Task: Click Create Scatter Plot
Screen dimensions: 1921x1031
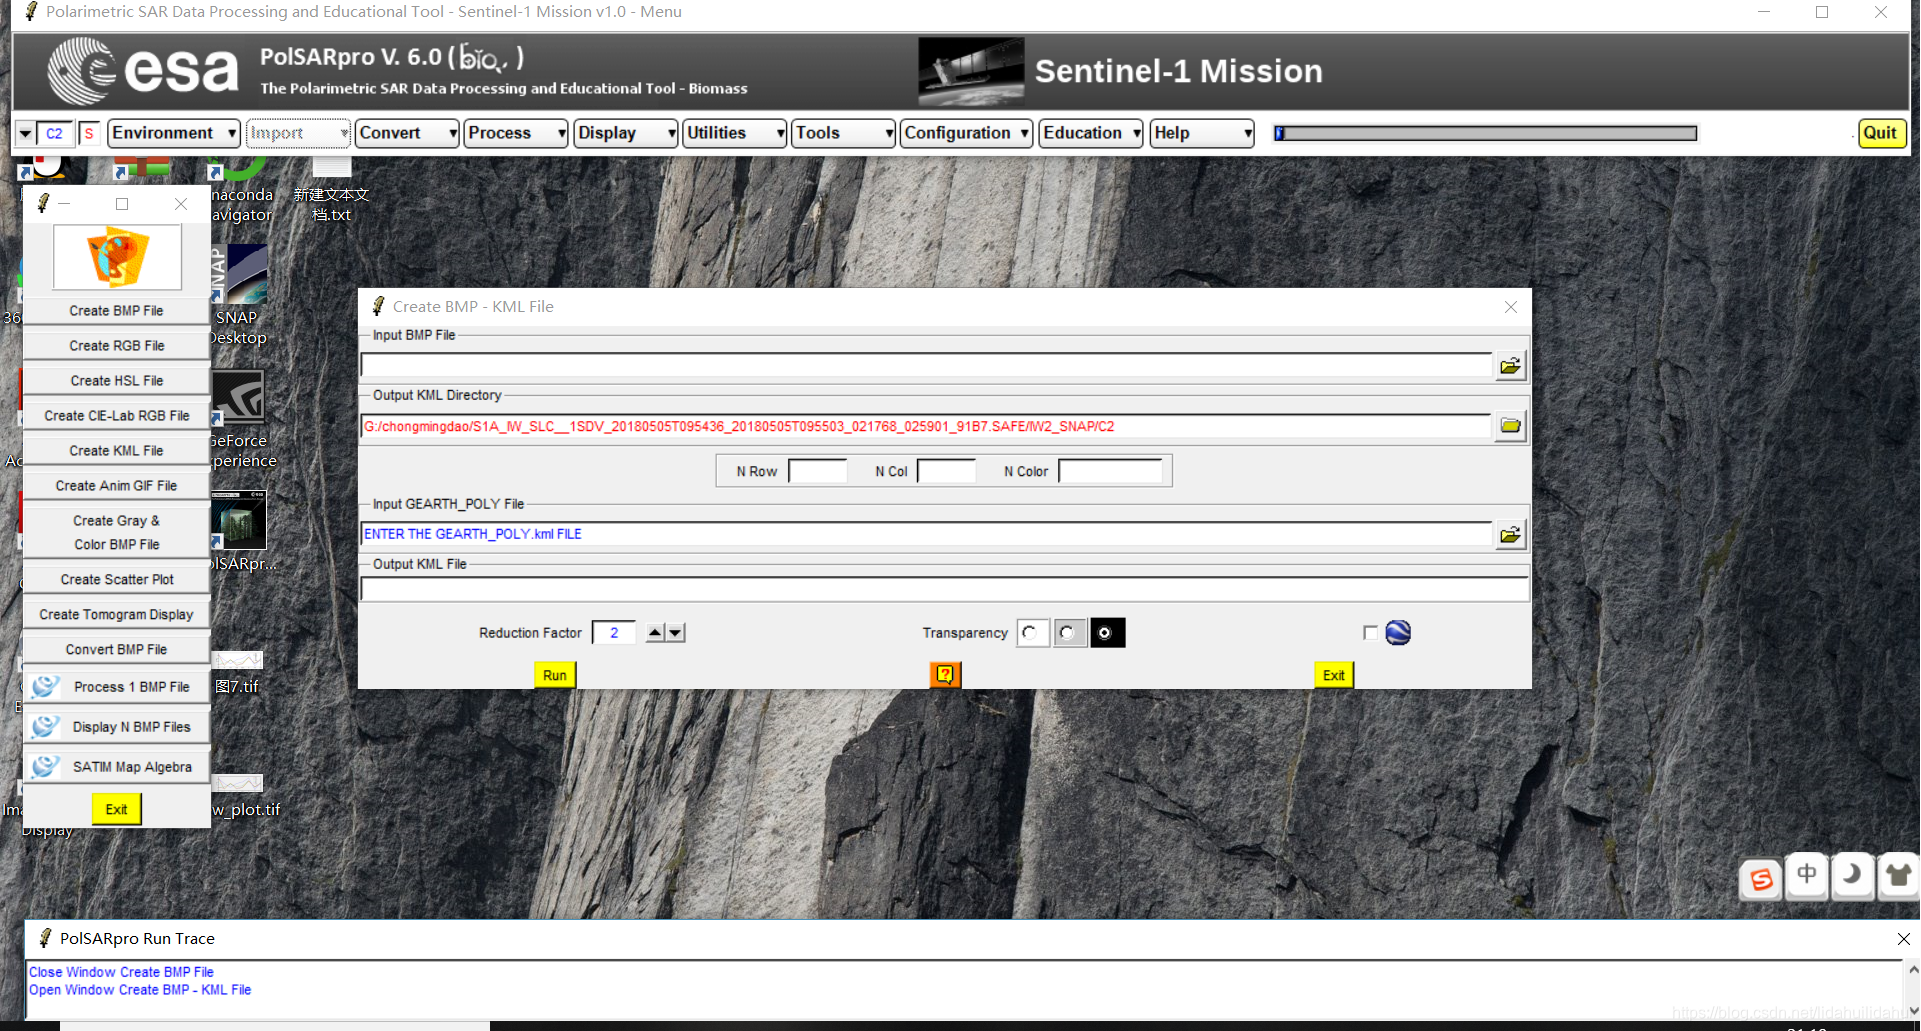Action: tap(116, 580)
